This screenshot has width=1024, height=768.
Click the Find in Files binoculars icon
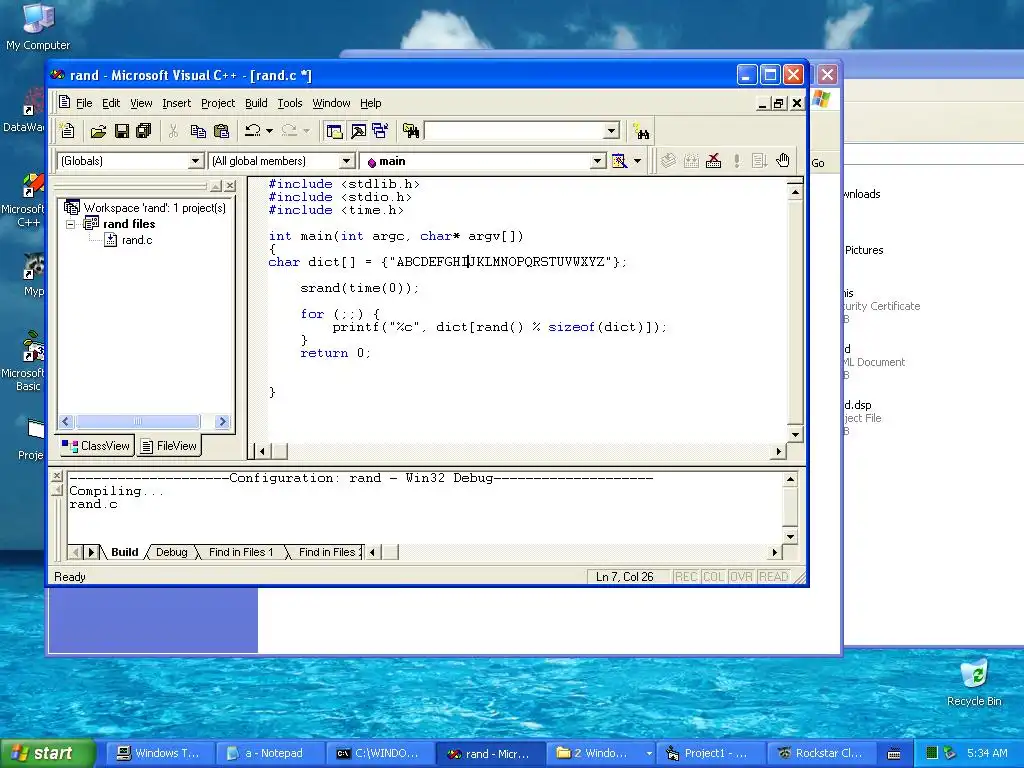click(x=411, y=131)
